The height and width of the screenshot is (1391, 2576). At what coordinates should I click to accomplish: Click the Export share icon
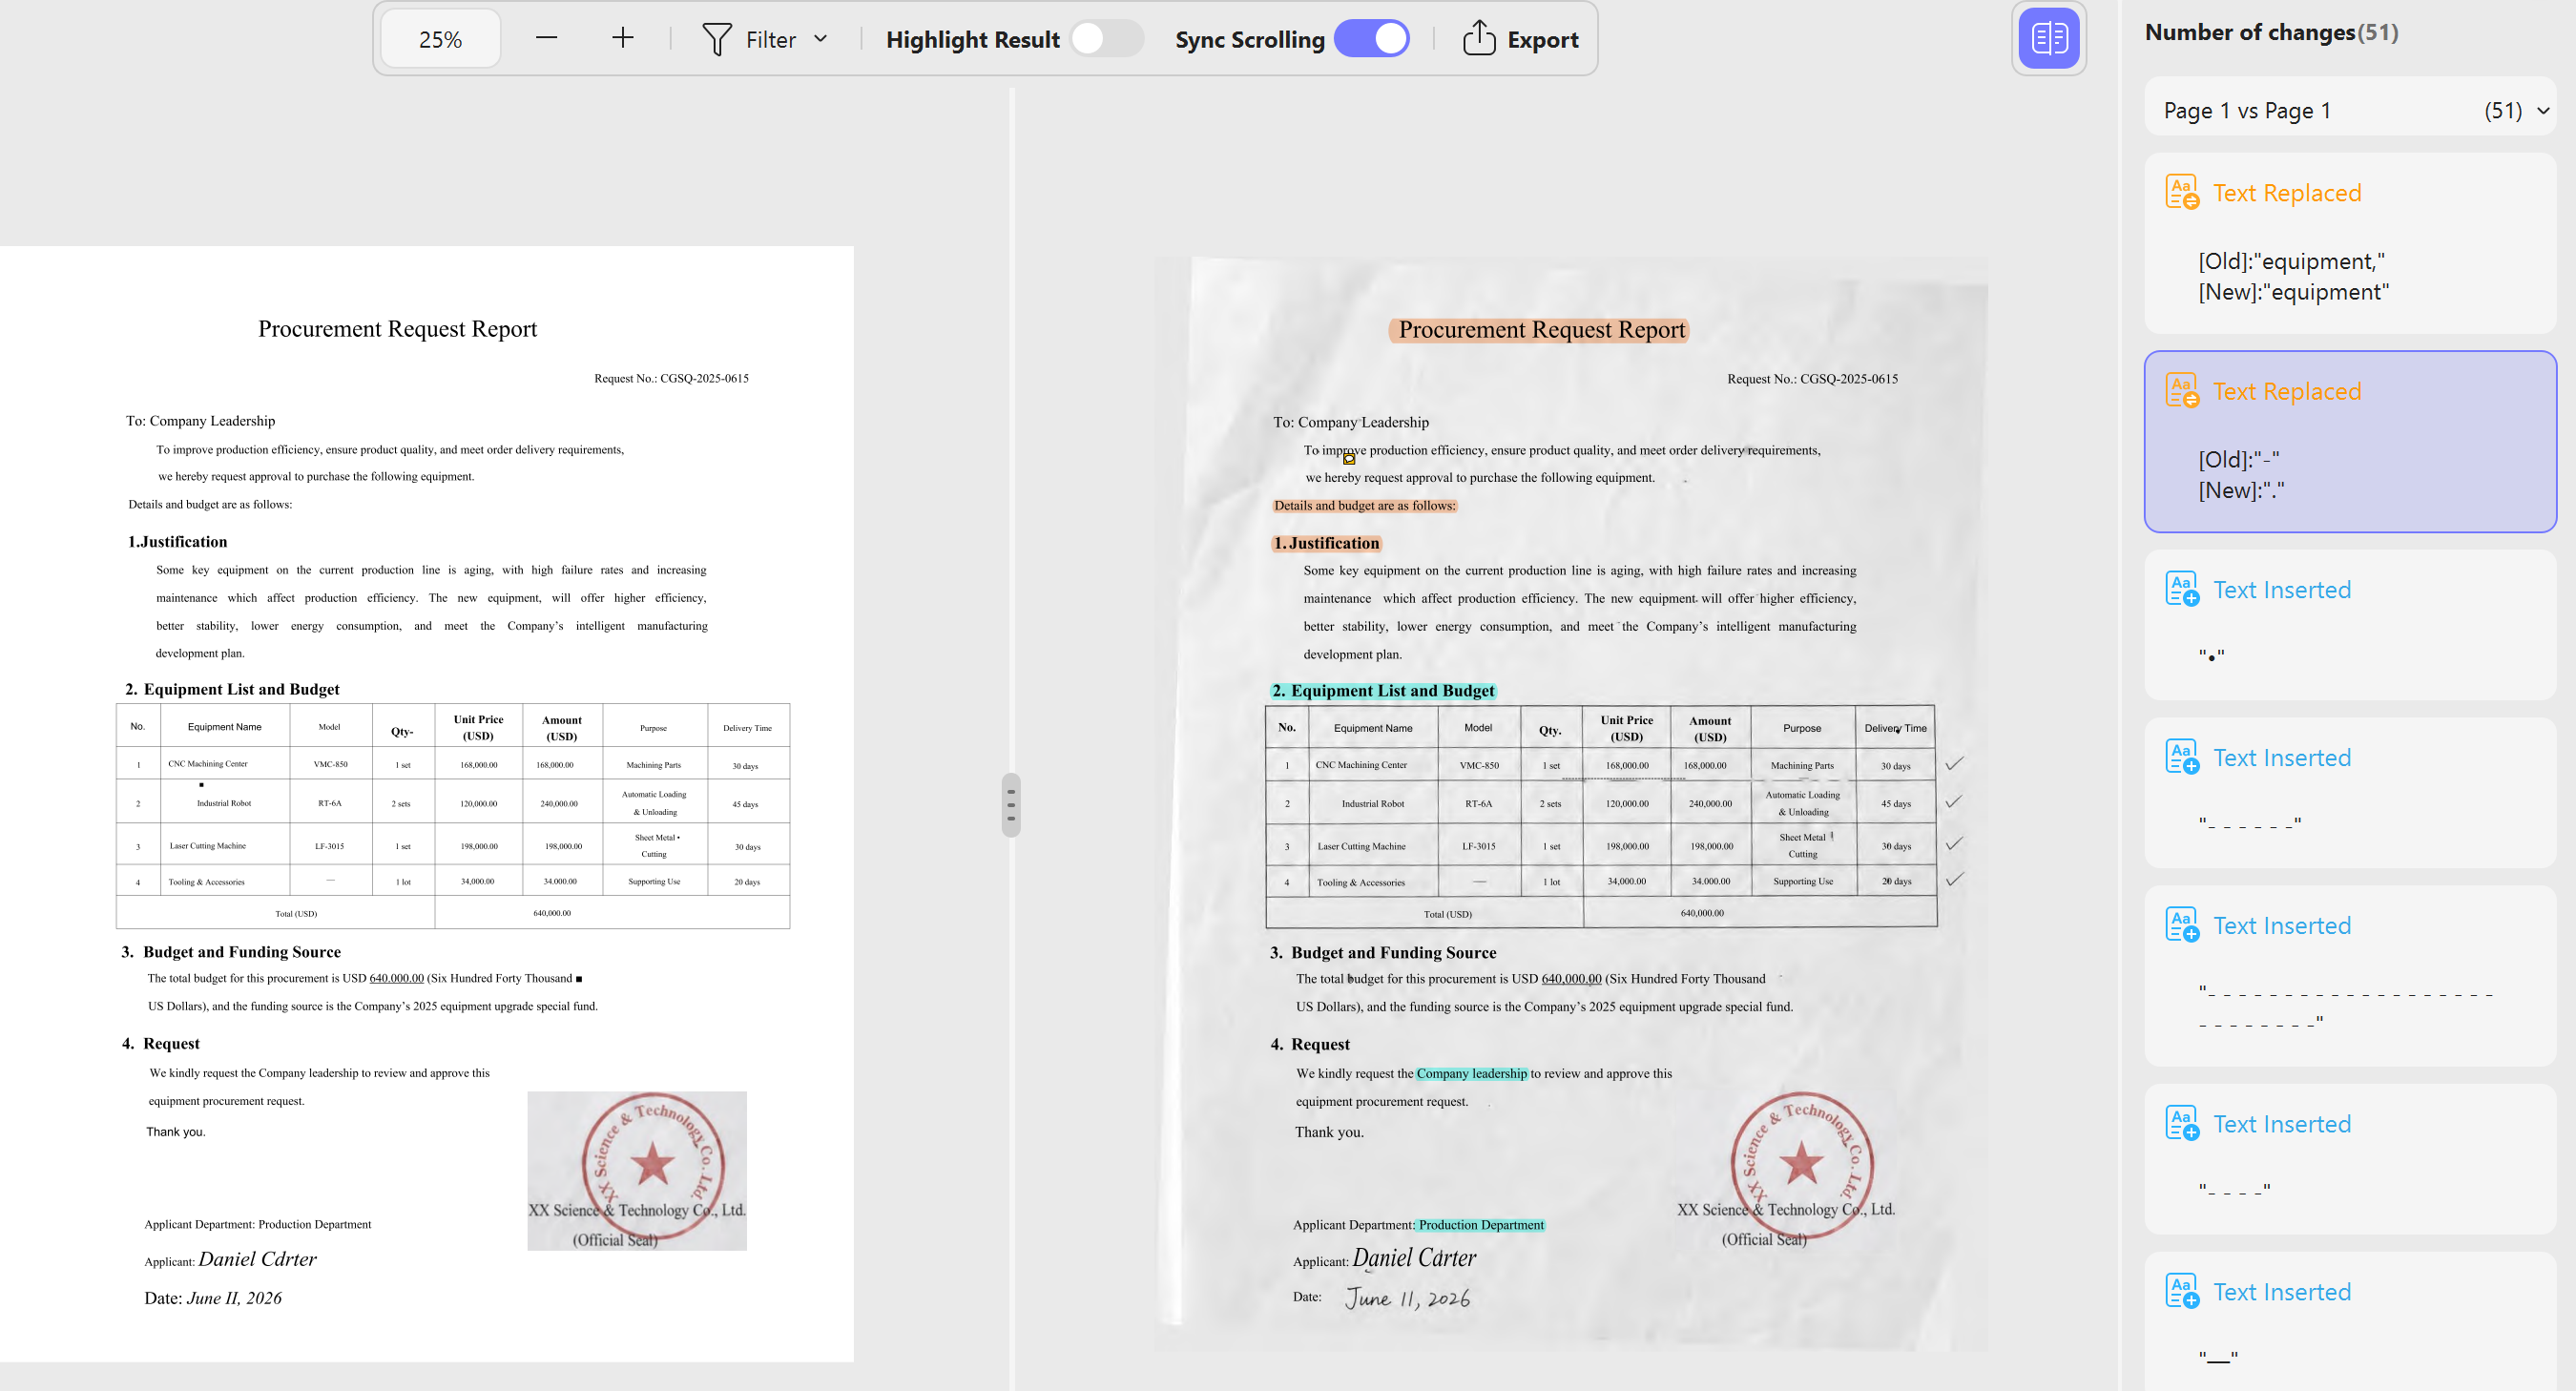pyautogui.click(x=1478, y=38)
